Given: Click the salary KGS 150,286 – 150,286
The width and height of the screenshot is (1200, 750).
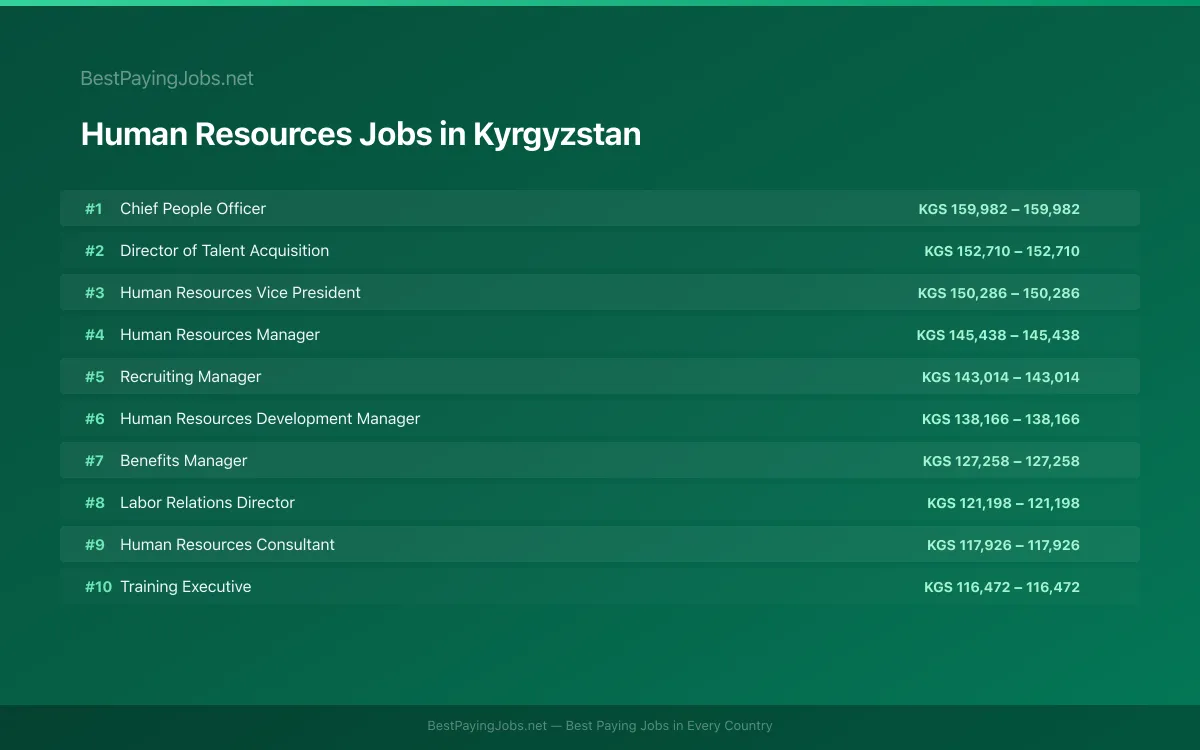Looking at the screenshot, I should [999, 293].
